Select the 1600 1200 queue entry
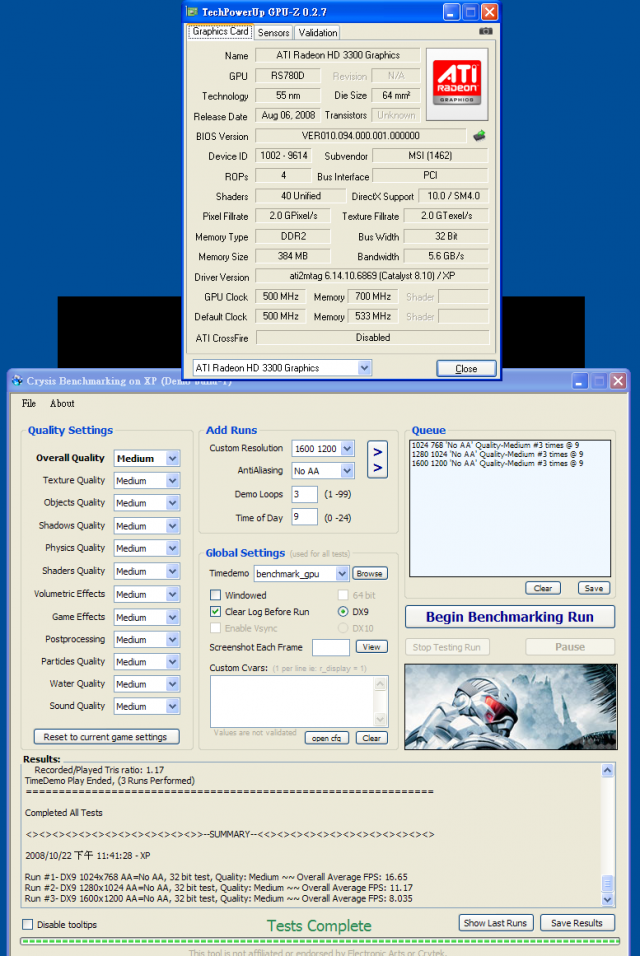 click(x=497, y=463)
